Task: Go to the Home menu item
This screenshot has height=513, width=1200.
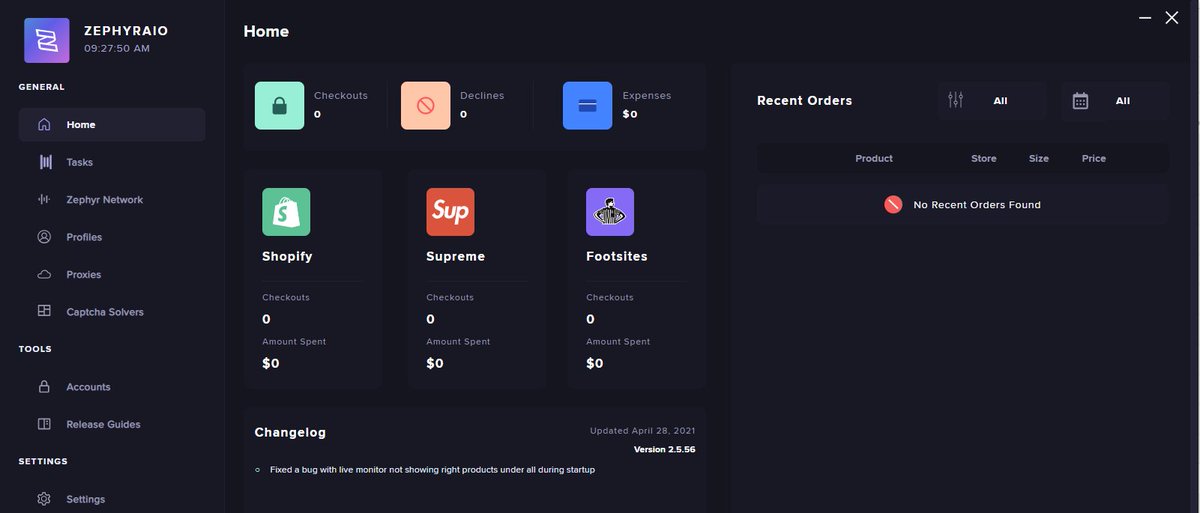Action: coord(111,125)
